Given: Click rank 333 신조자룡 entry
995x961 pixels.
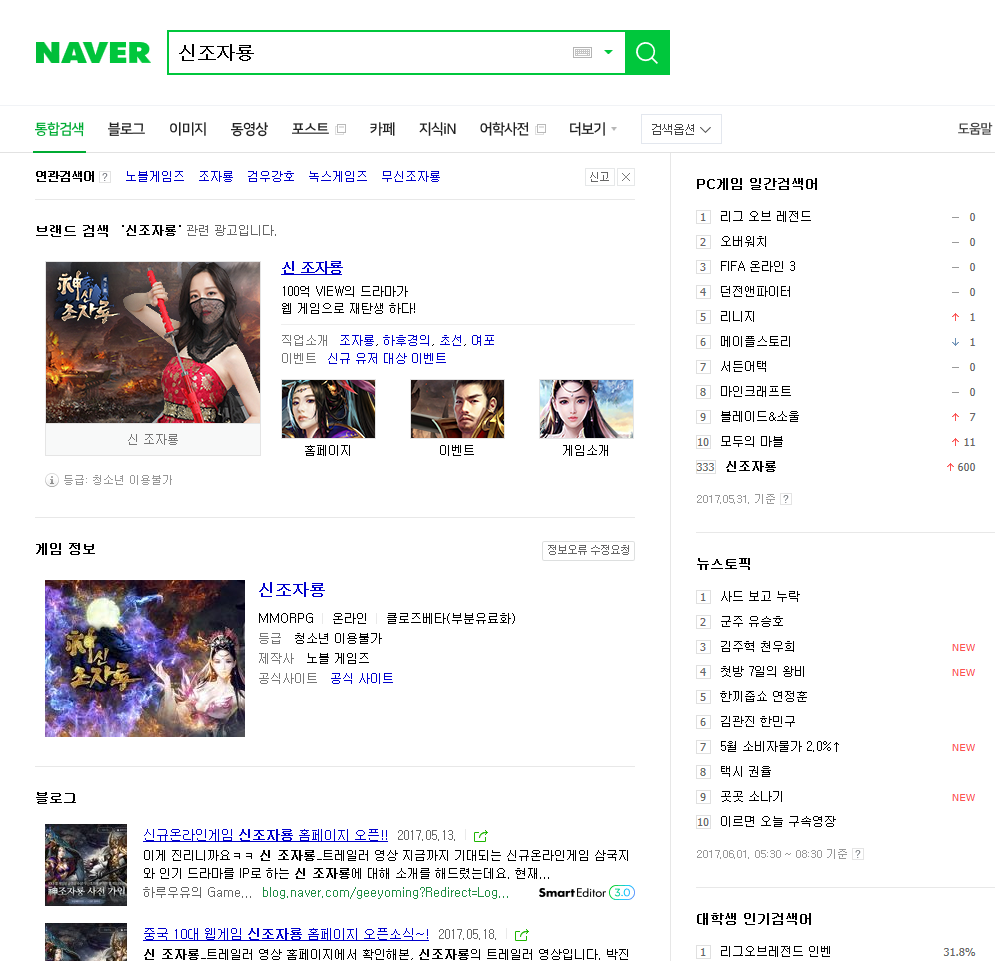Looking at the screenshot, I should 751,467.
